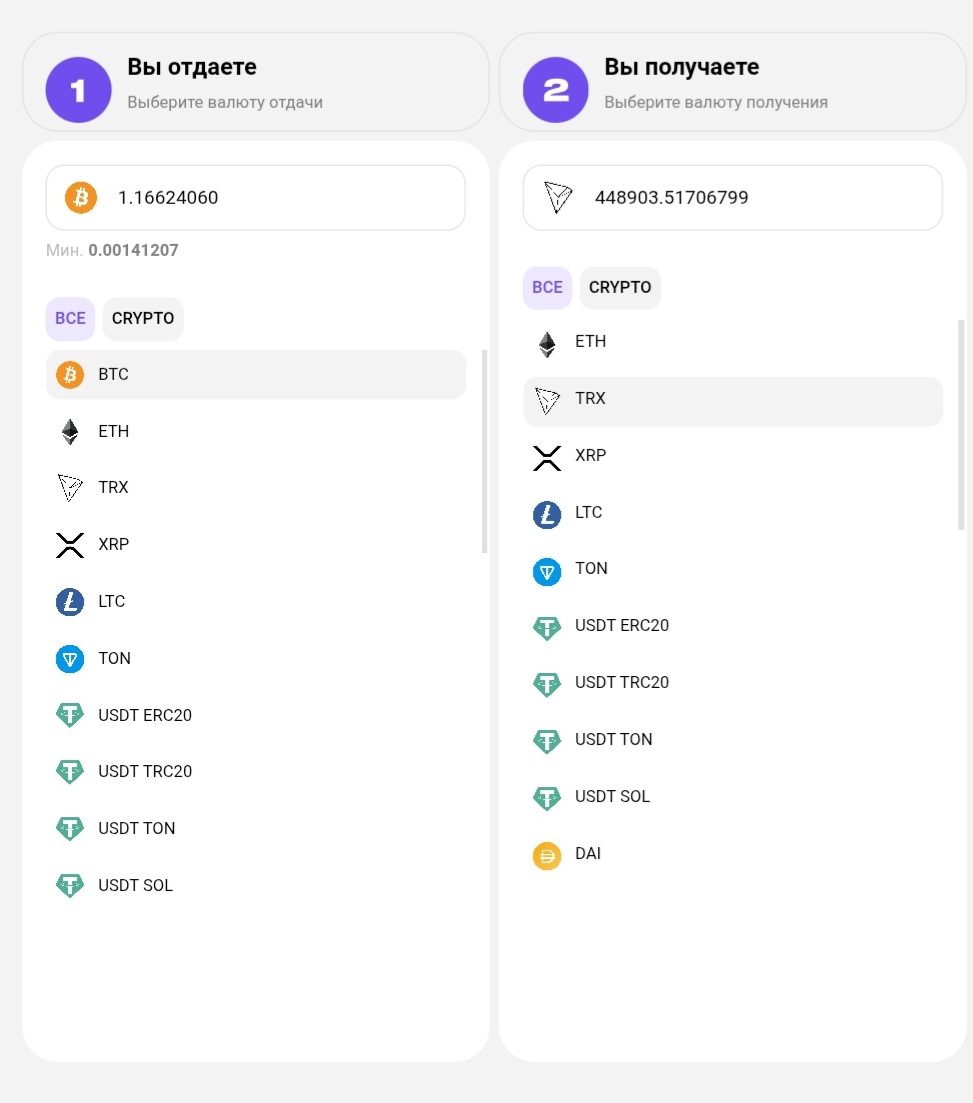This screenshot has height=1103, width=973.
Task: Pick USDT TON in the receive list
Action: click(613, 740)
